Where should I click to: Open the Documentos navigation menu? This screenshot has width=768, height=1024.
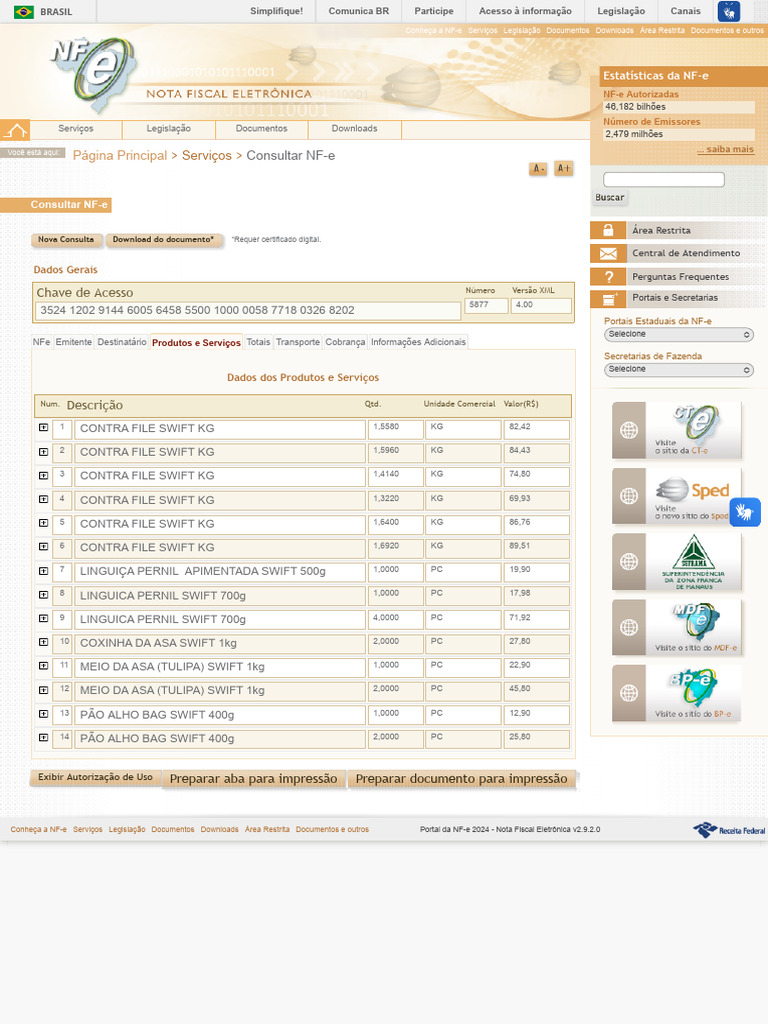(261, 129)
